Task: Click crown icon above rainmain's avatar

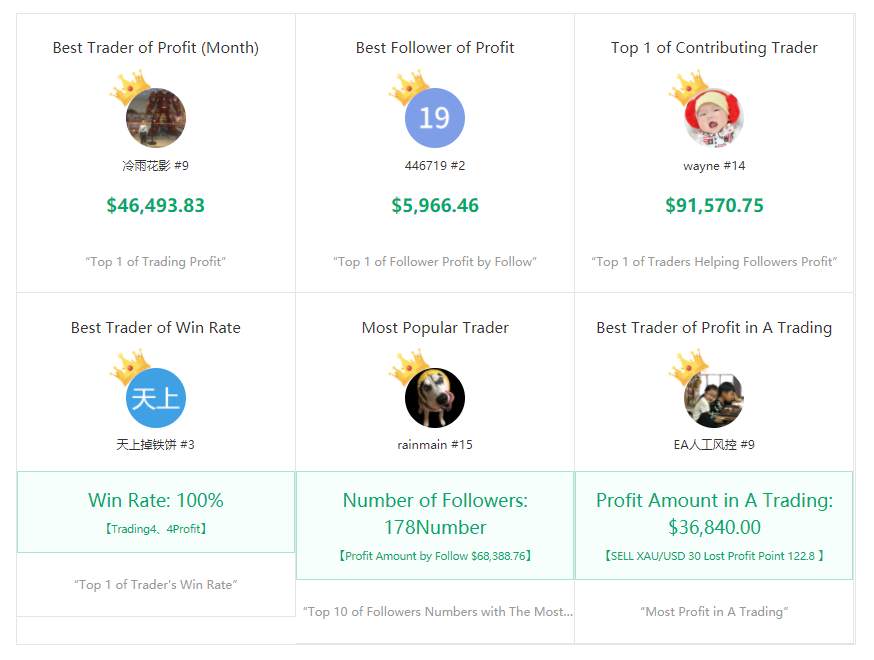Action: [409, 367]
